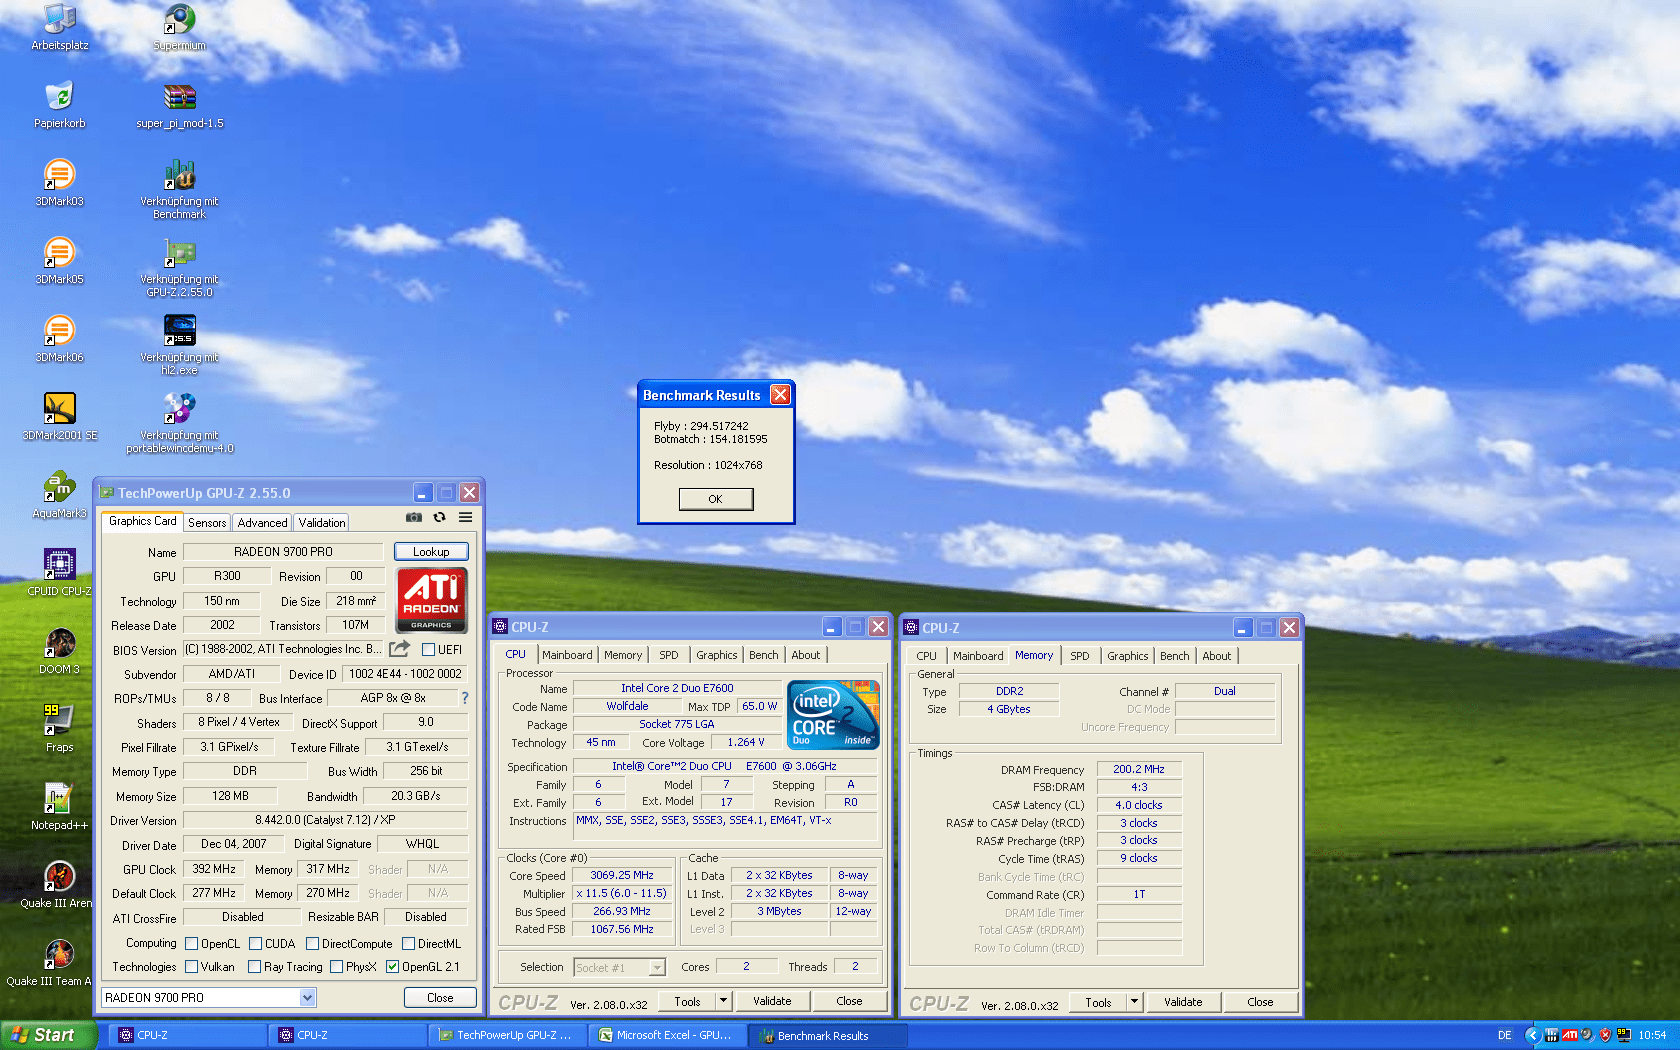
Task: Switch to Microsoft Excel taskbar item
Action: 665,1035
